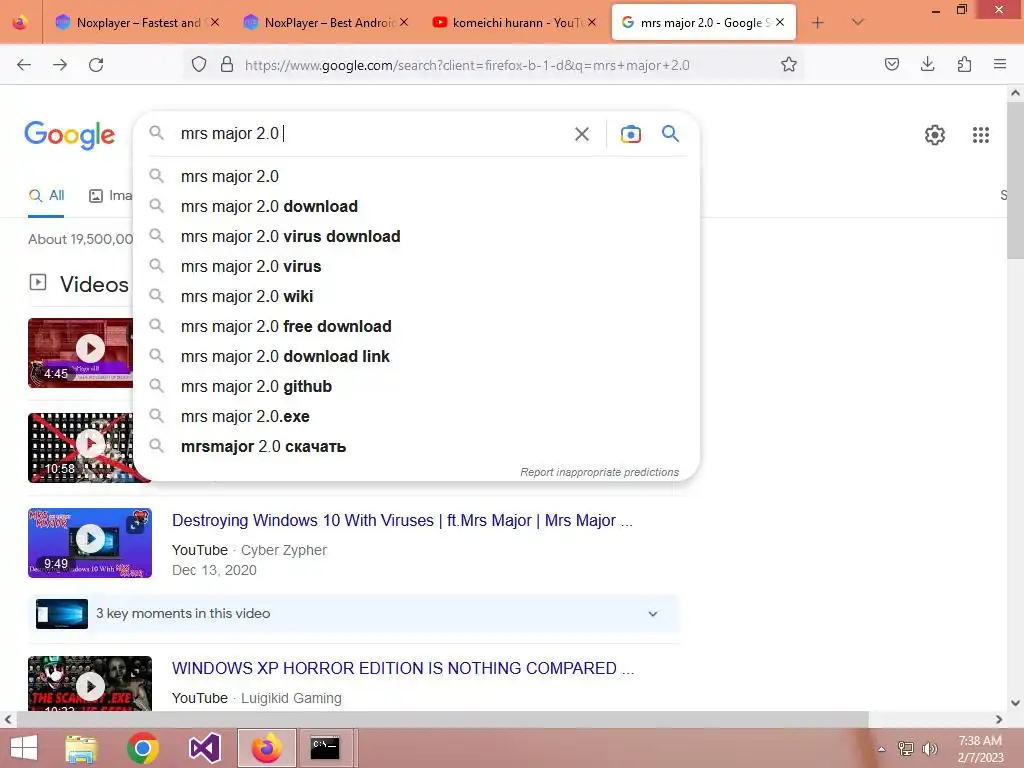Clear the Google search box text

coord(581,134)
